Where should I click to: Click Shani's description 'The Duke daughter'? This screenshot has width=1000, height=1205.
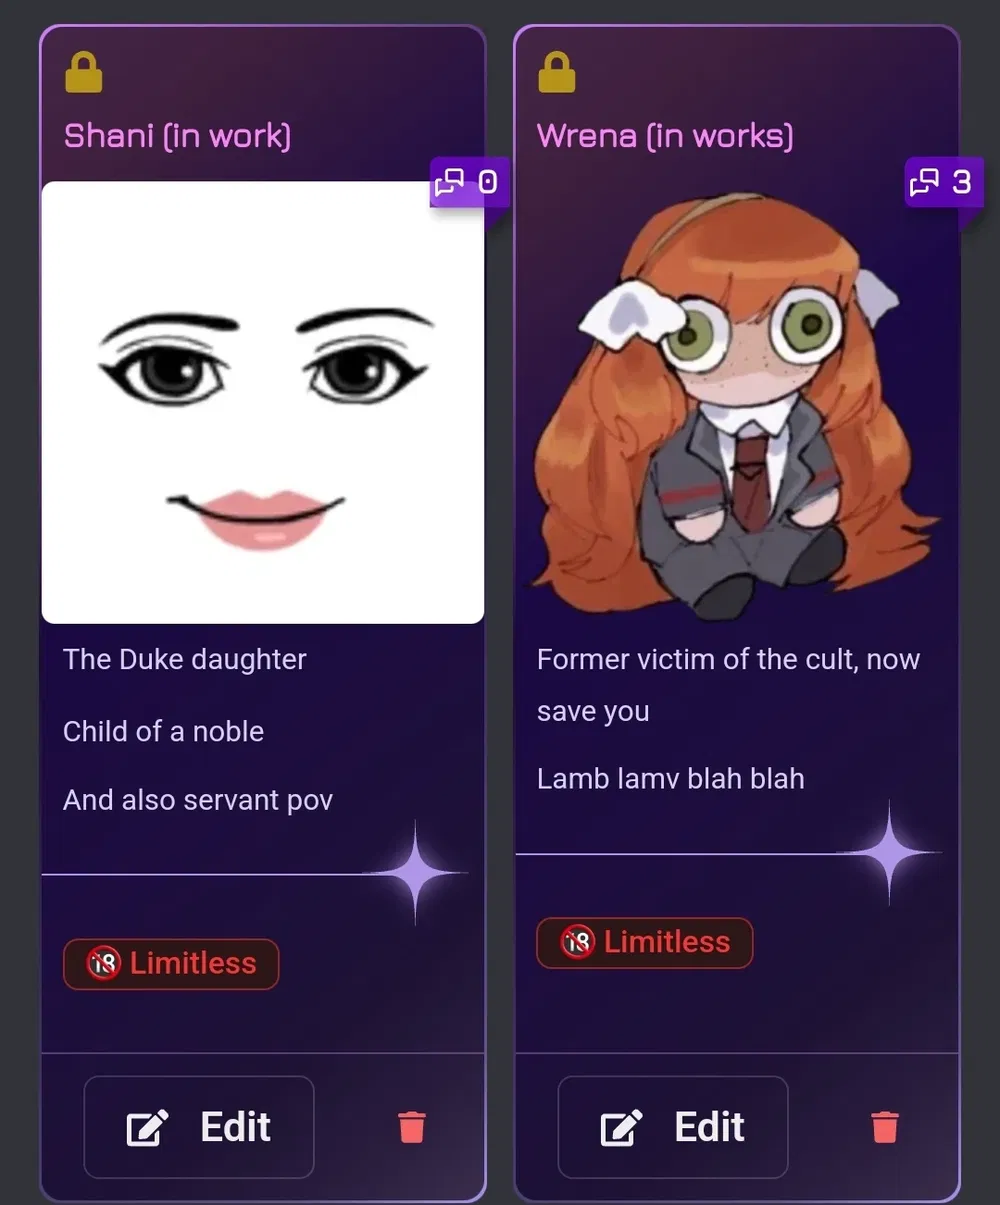tap(185, 660)
